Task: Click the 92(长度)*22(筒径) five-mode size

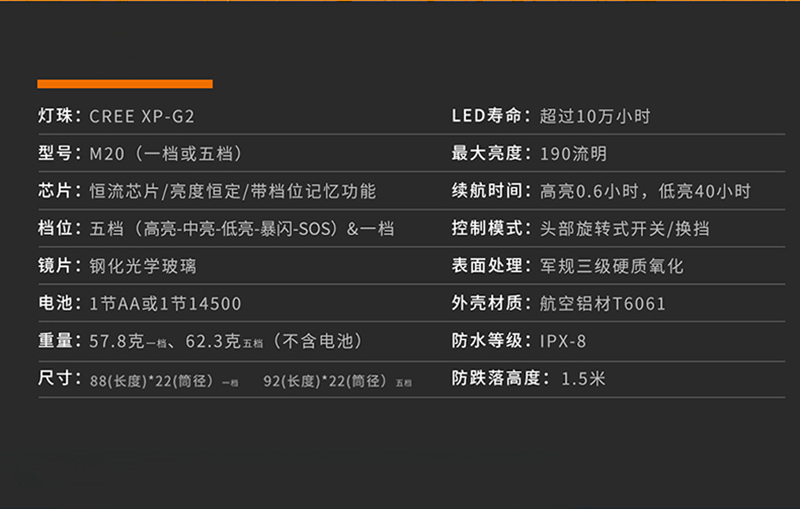Action: (337, 381)
